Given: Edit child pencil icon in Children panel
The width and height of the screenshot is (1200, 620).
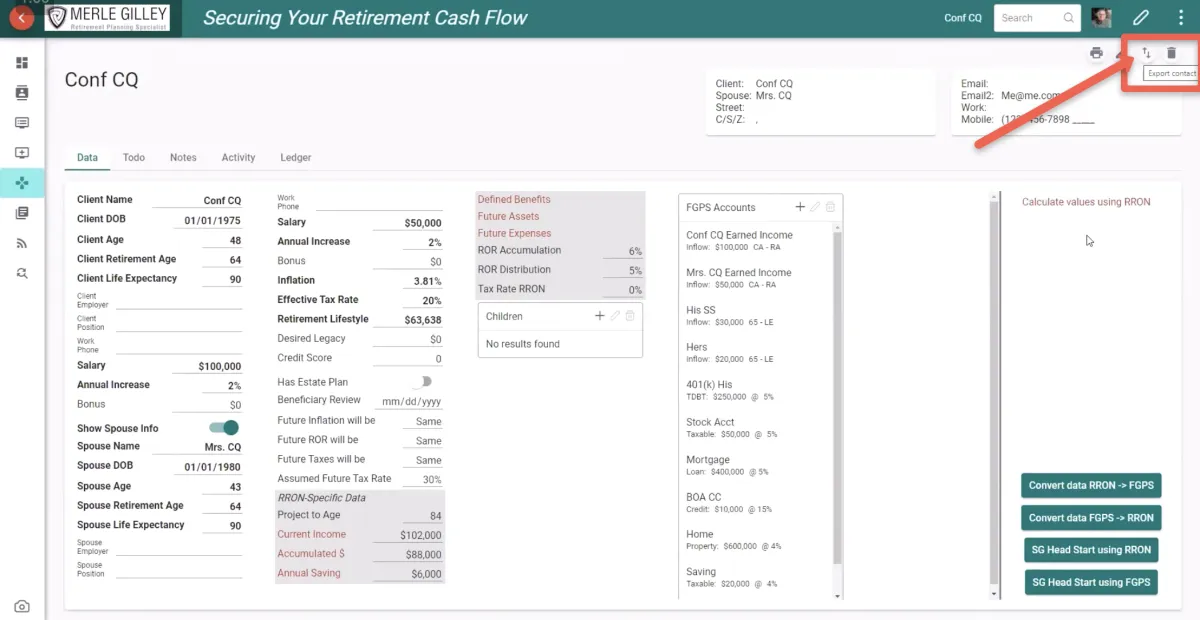Looking at the screenshot, I should coord(615,316).
